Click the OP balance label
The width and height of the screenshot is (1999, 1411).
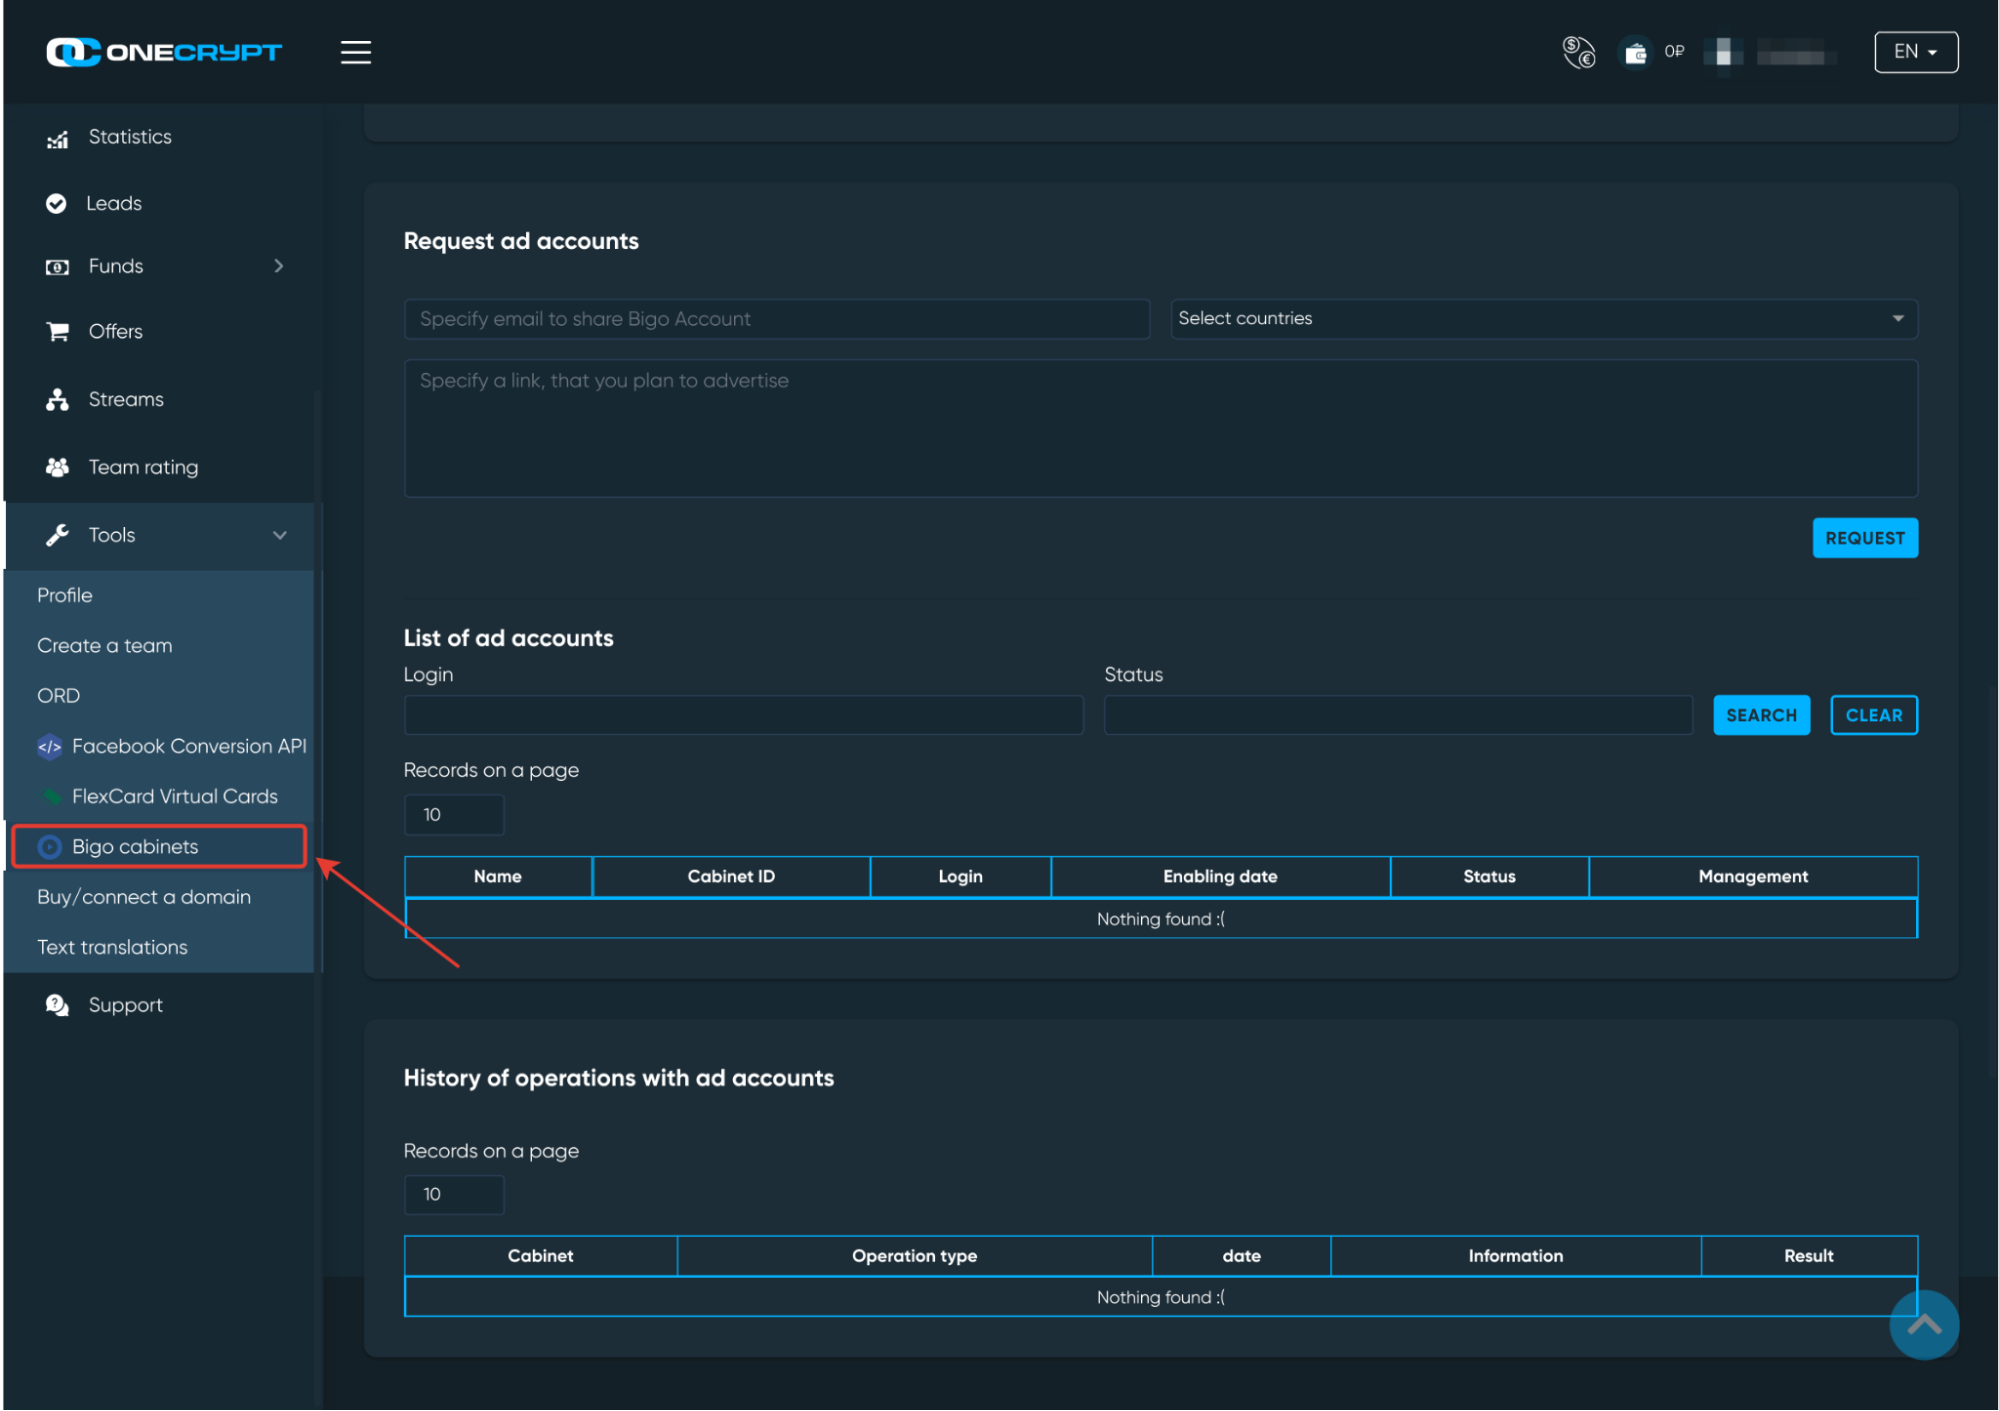coord(1674,52)
